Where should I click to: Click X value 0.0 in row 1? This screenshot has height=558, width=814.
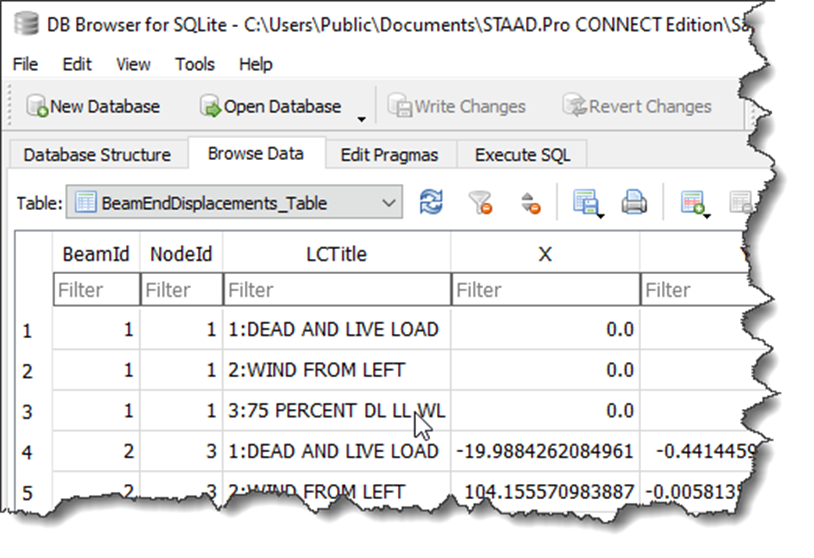pos(545,330)
